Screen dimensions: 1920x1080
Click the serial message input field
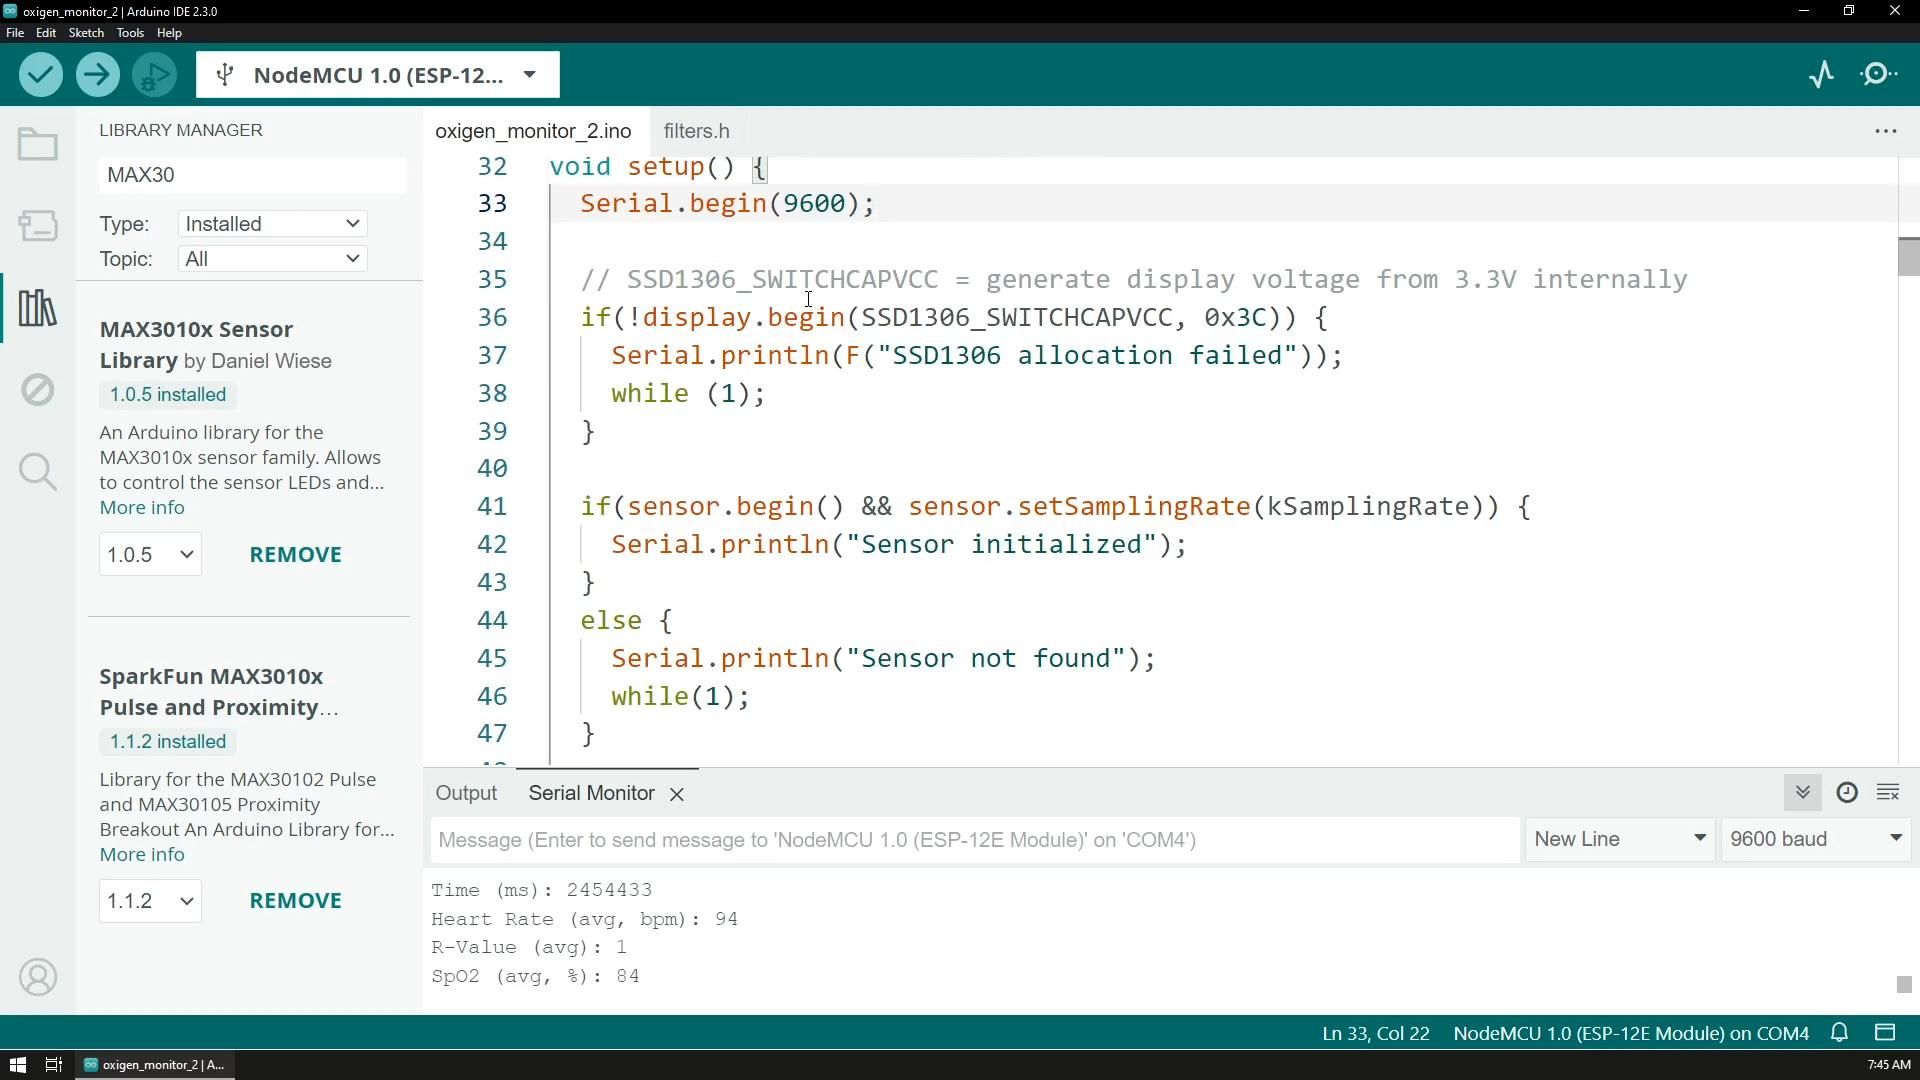point(975,840)
